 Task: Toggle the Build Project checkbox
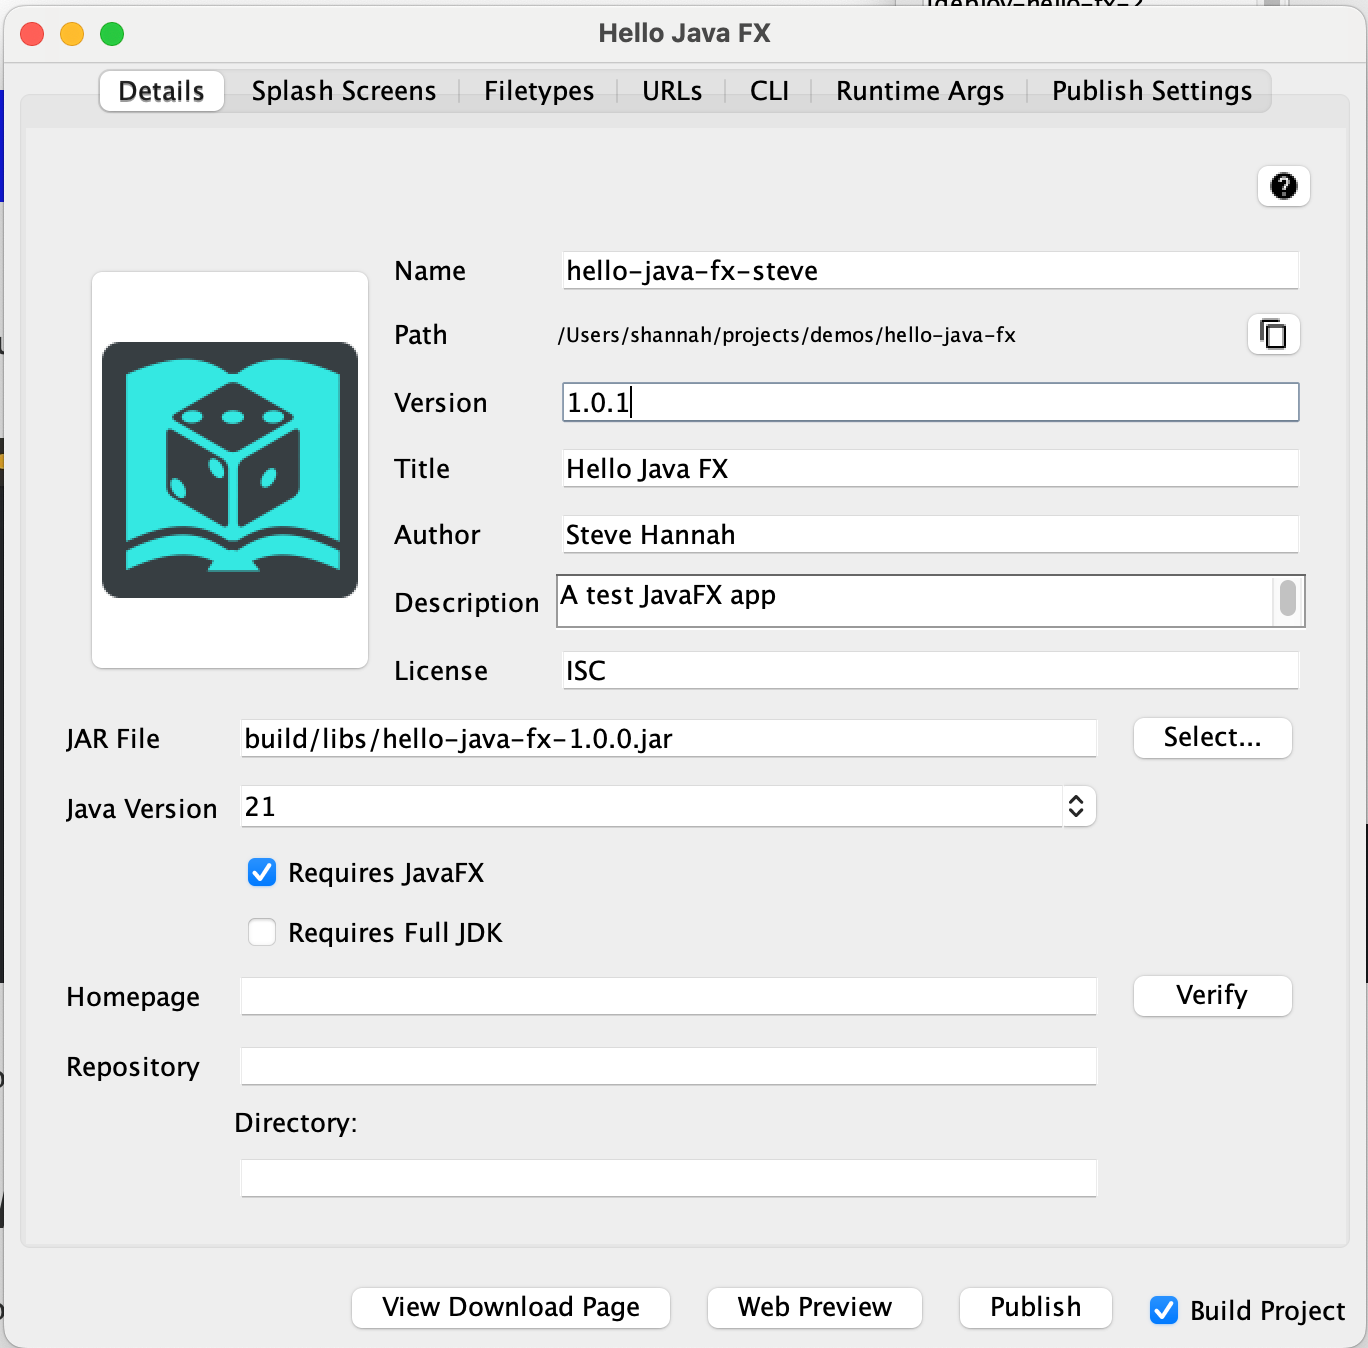(x=1164, y=1310)
